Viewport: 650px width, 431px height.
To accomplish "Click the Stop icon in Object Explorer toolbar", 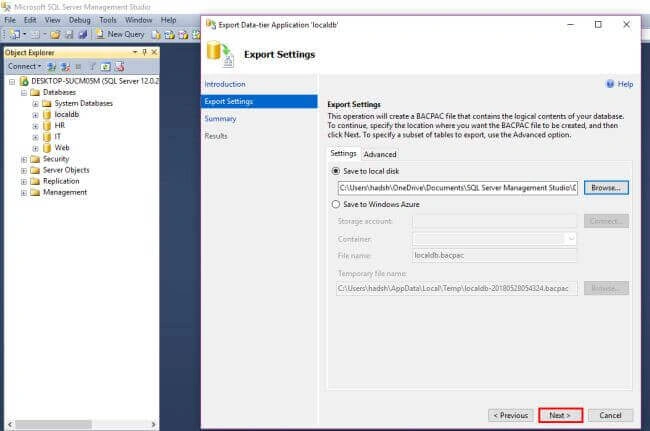I will pos(78,67).
